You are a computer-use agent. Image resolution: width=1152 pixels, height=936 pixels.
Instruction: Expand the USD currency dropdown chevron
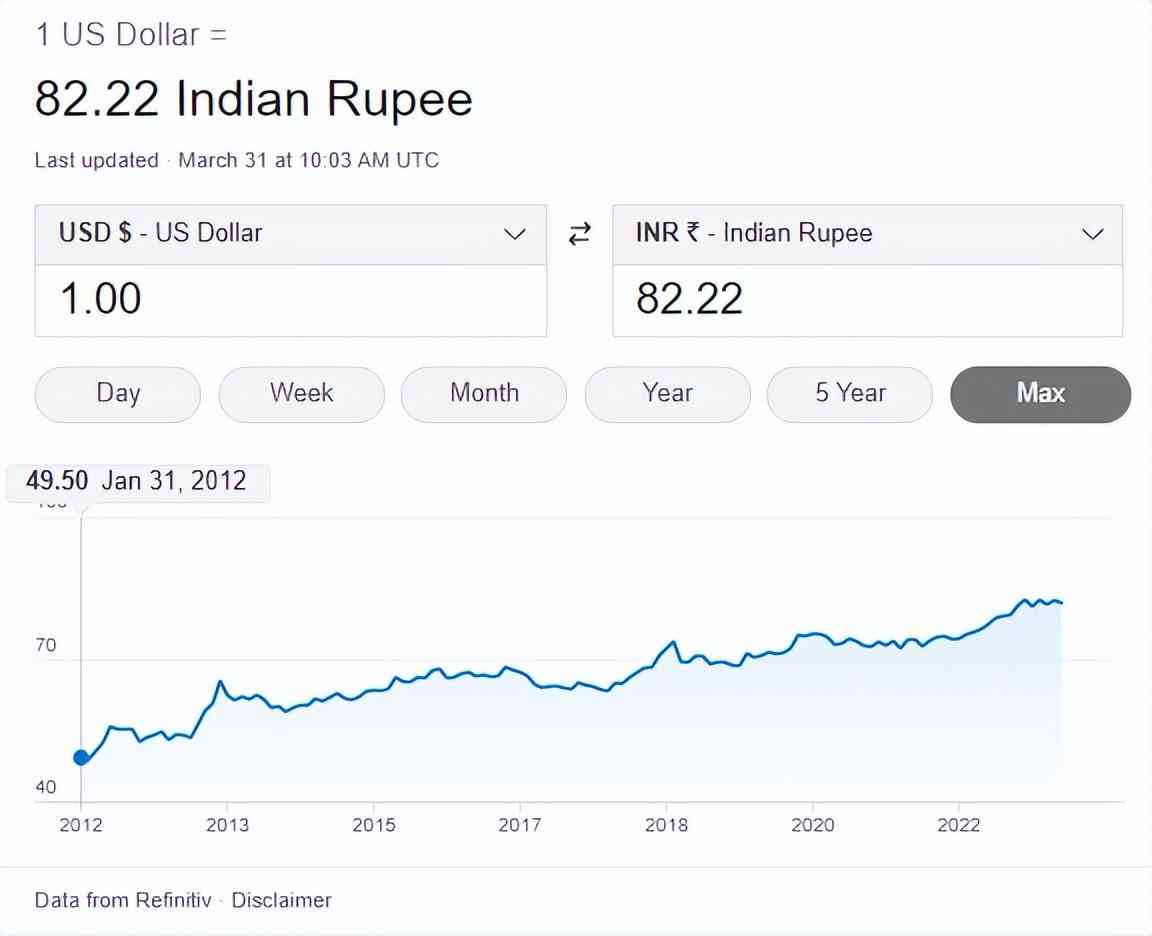tap(514, 234)
